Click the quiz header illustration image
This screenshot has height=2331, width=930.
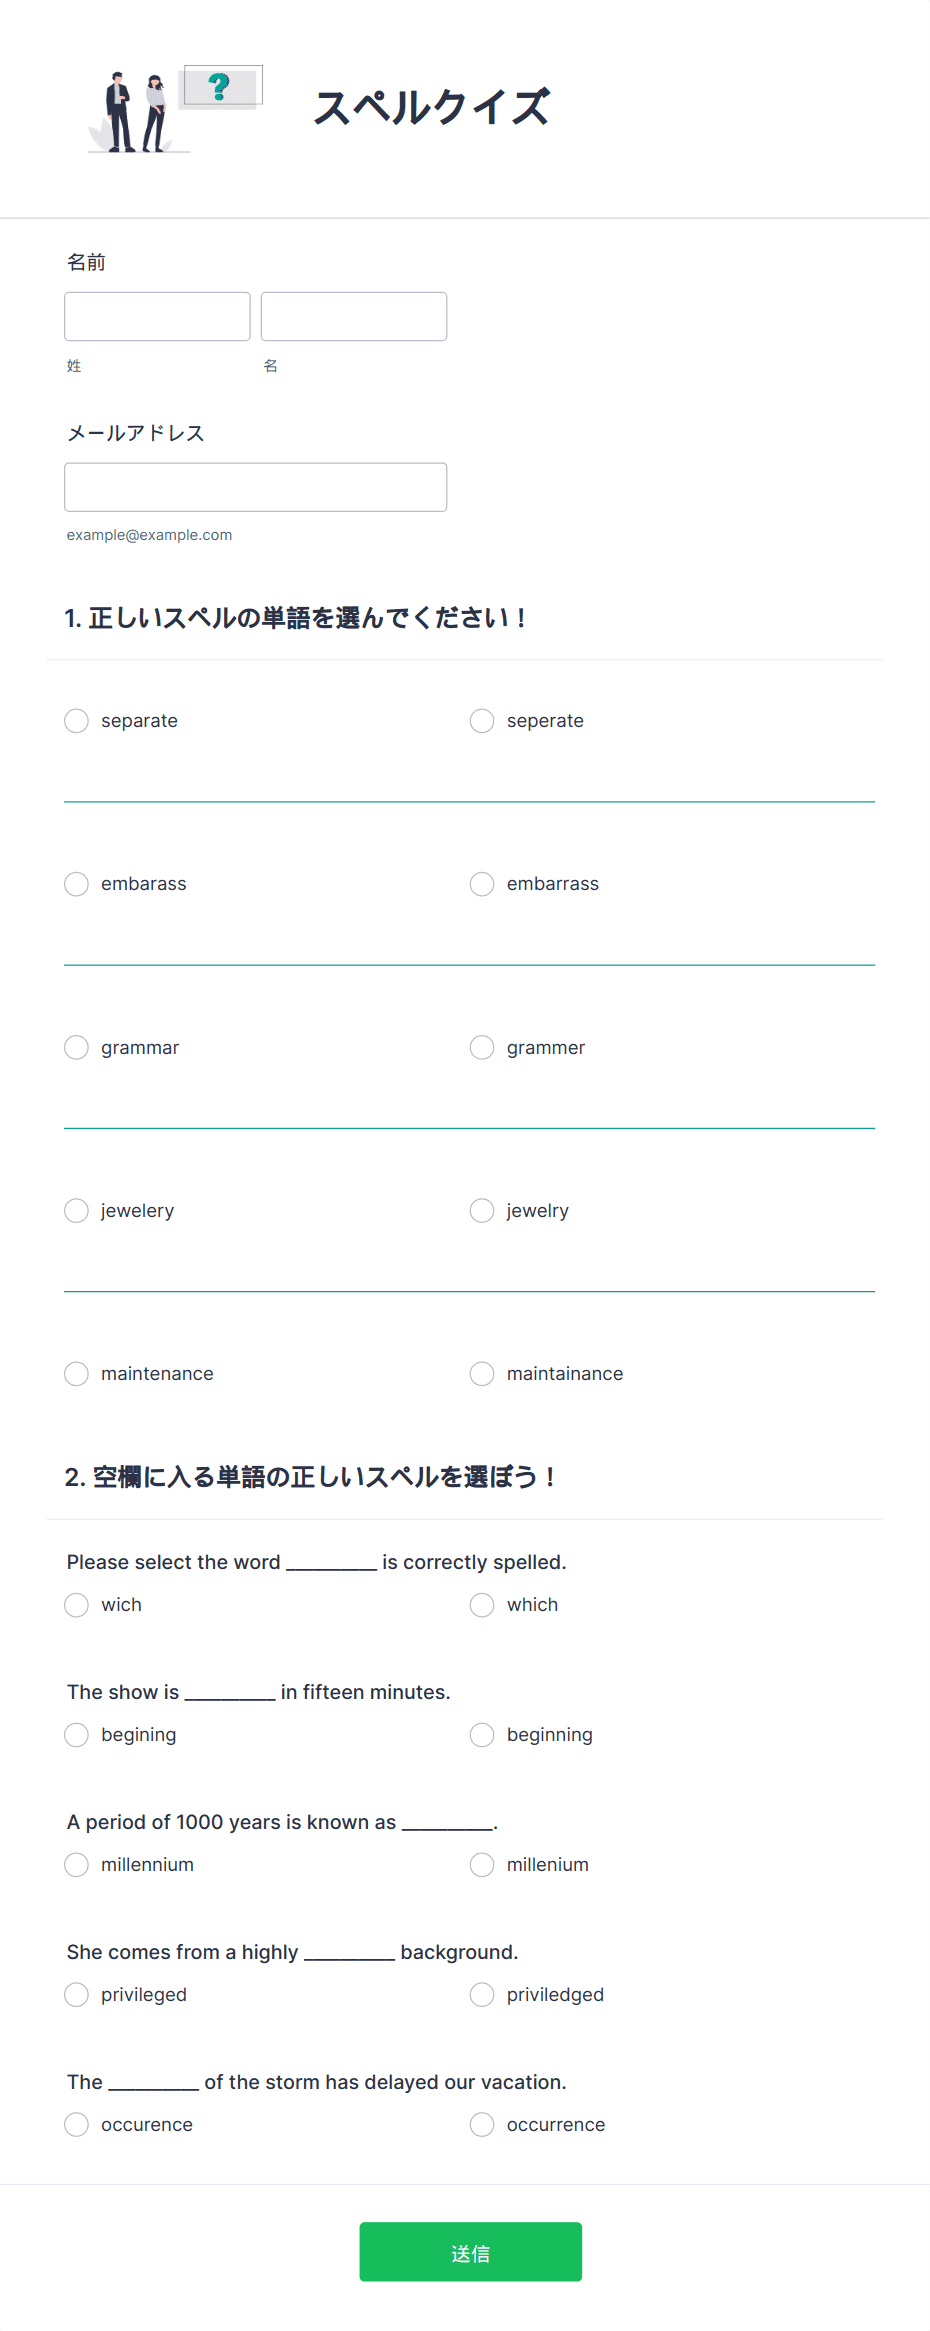pos(176,109)
